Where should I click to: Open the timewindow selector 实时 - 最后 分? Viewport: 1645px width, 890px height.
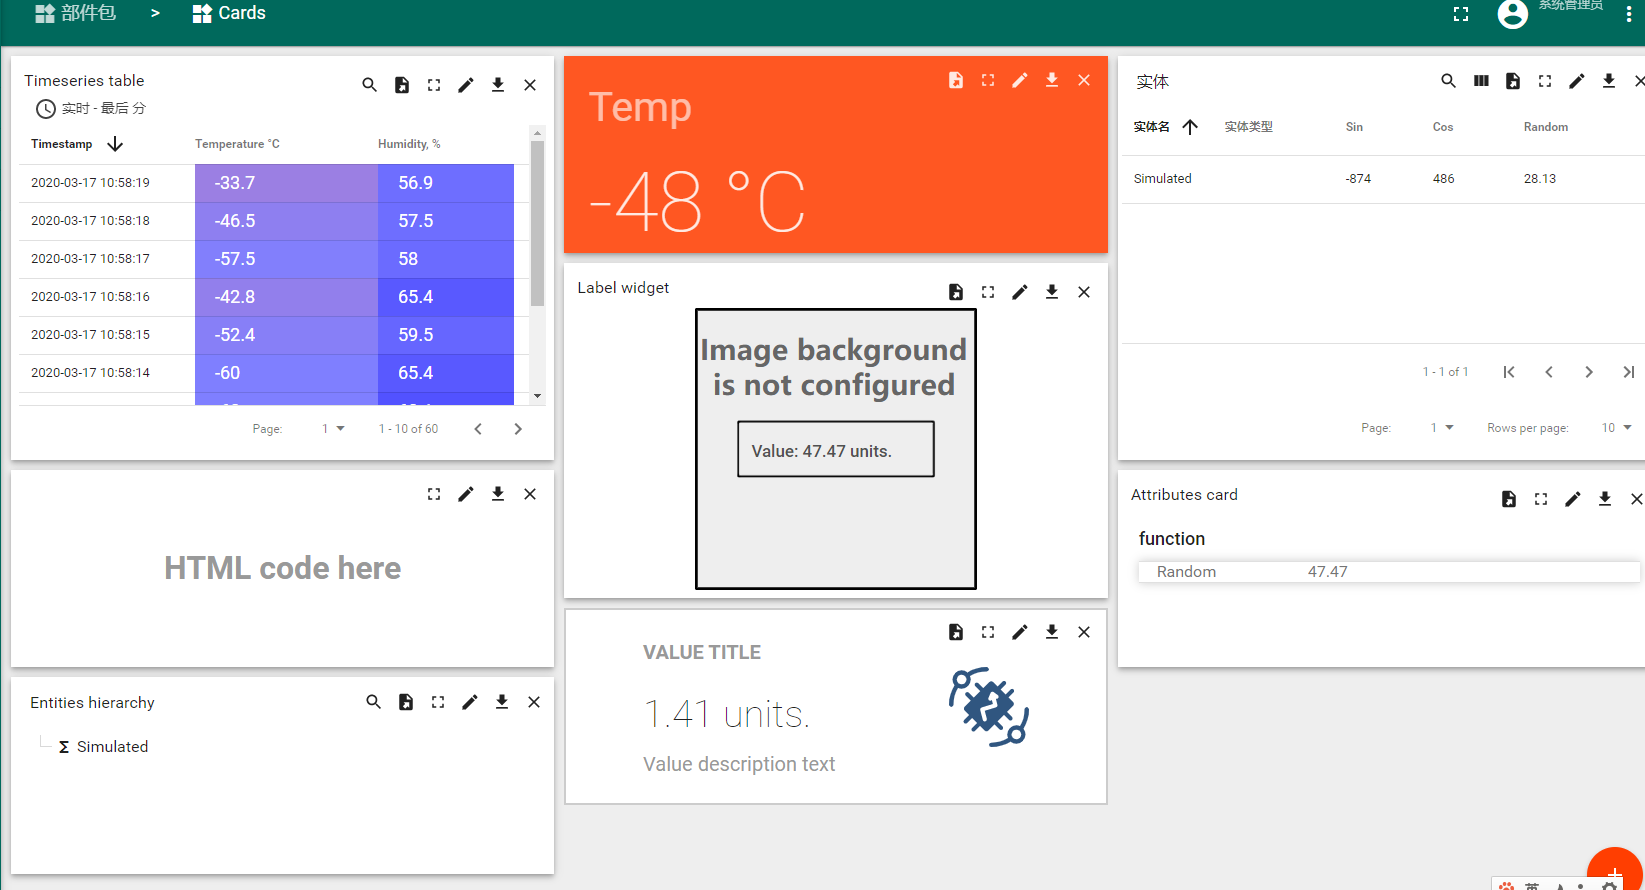pos(91,108)
